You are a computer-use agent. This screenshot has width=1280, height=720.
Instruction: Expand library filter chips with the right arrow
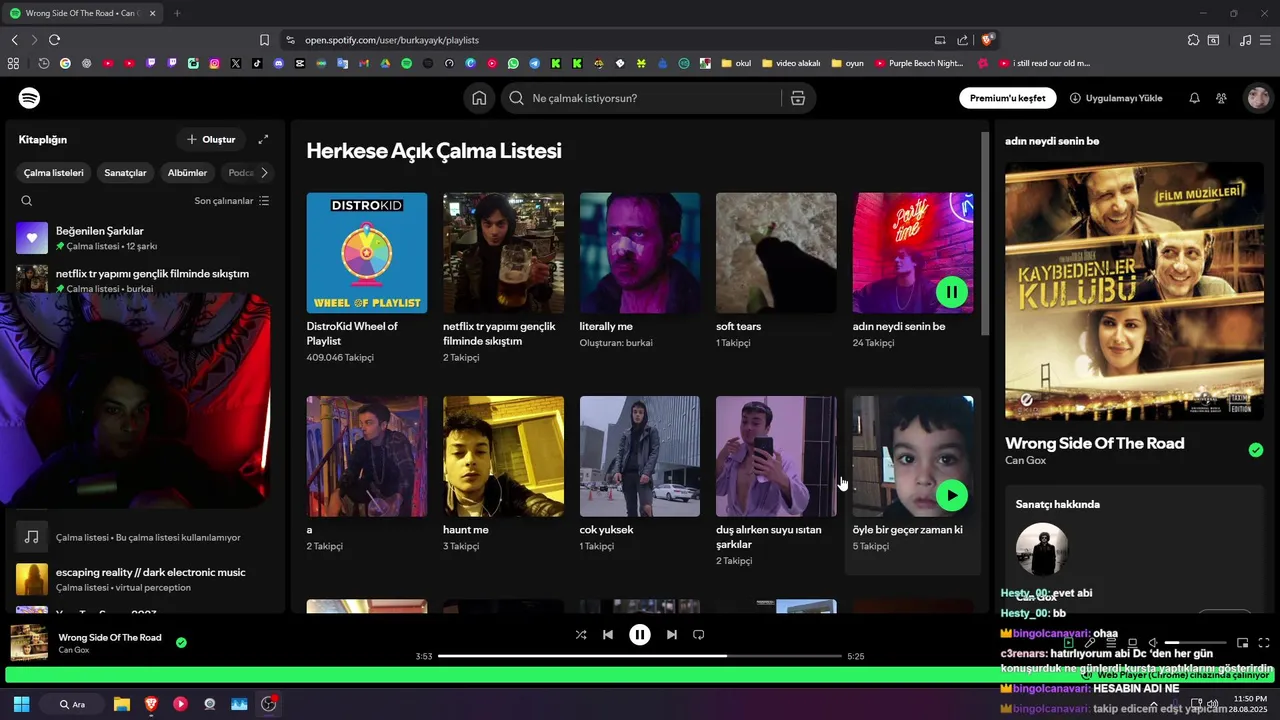point(264,173)
